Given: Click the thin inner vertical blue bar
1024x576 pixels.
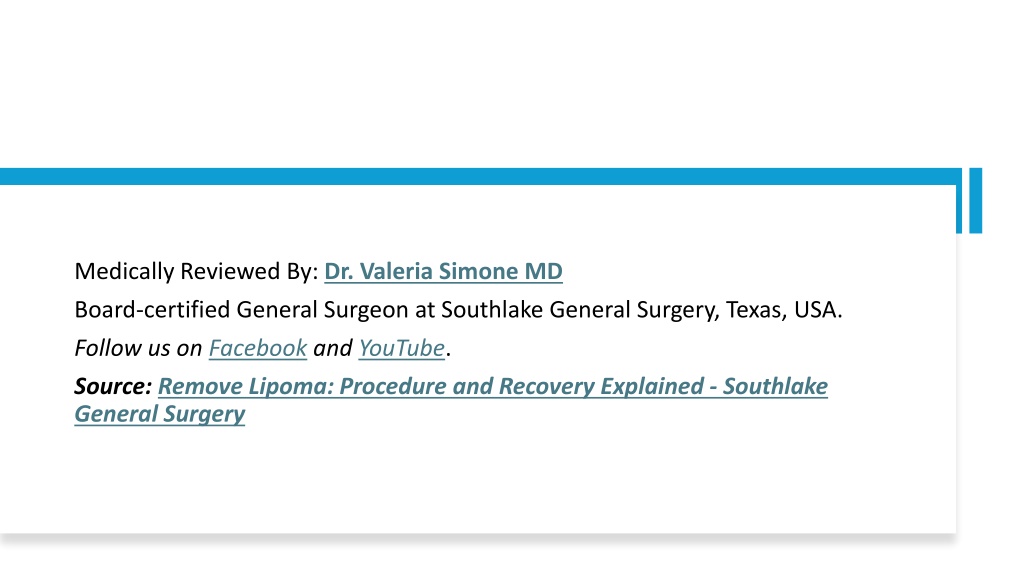Looking at the screenshot, I should pyautogui.click(x=959, y=209).
